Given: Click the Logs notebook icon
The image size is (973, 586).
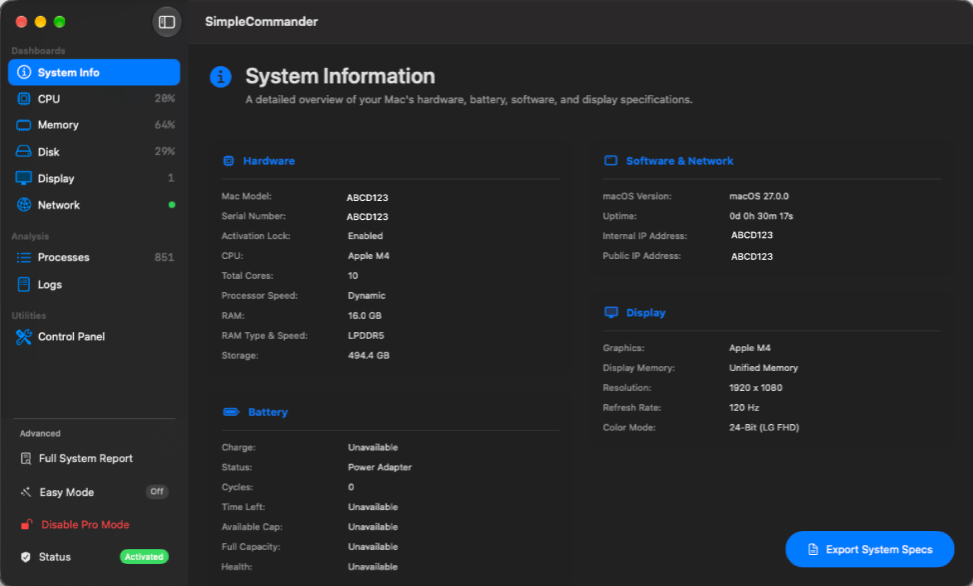Looking at the screenshot, I should (x=24, y=284).
